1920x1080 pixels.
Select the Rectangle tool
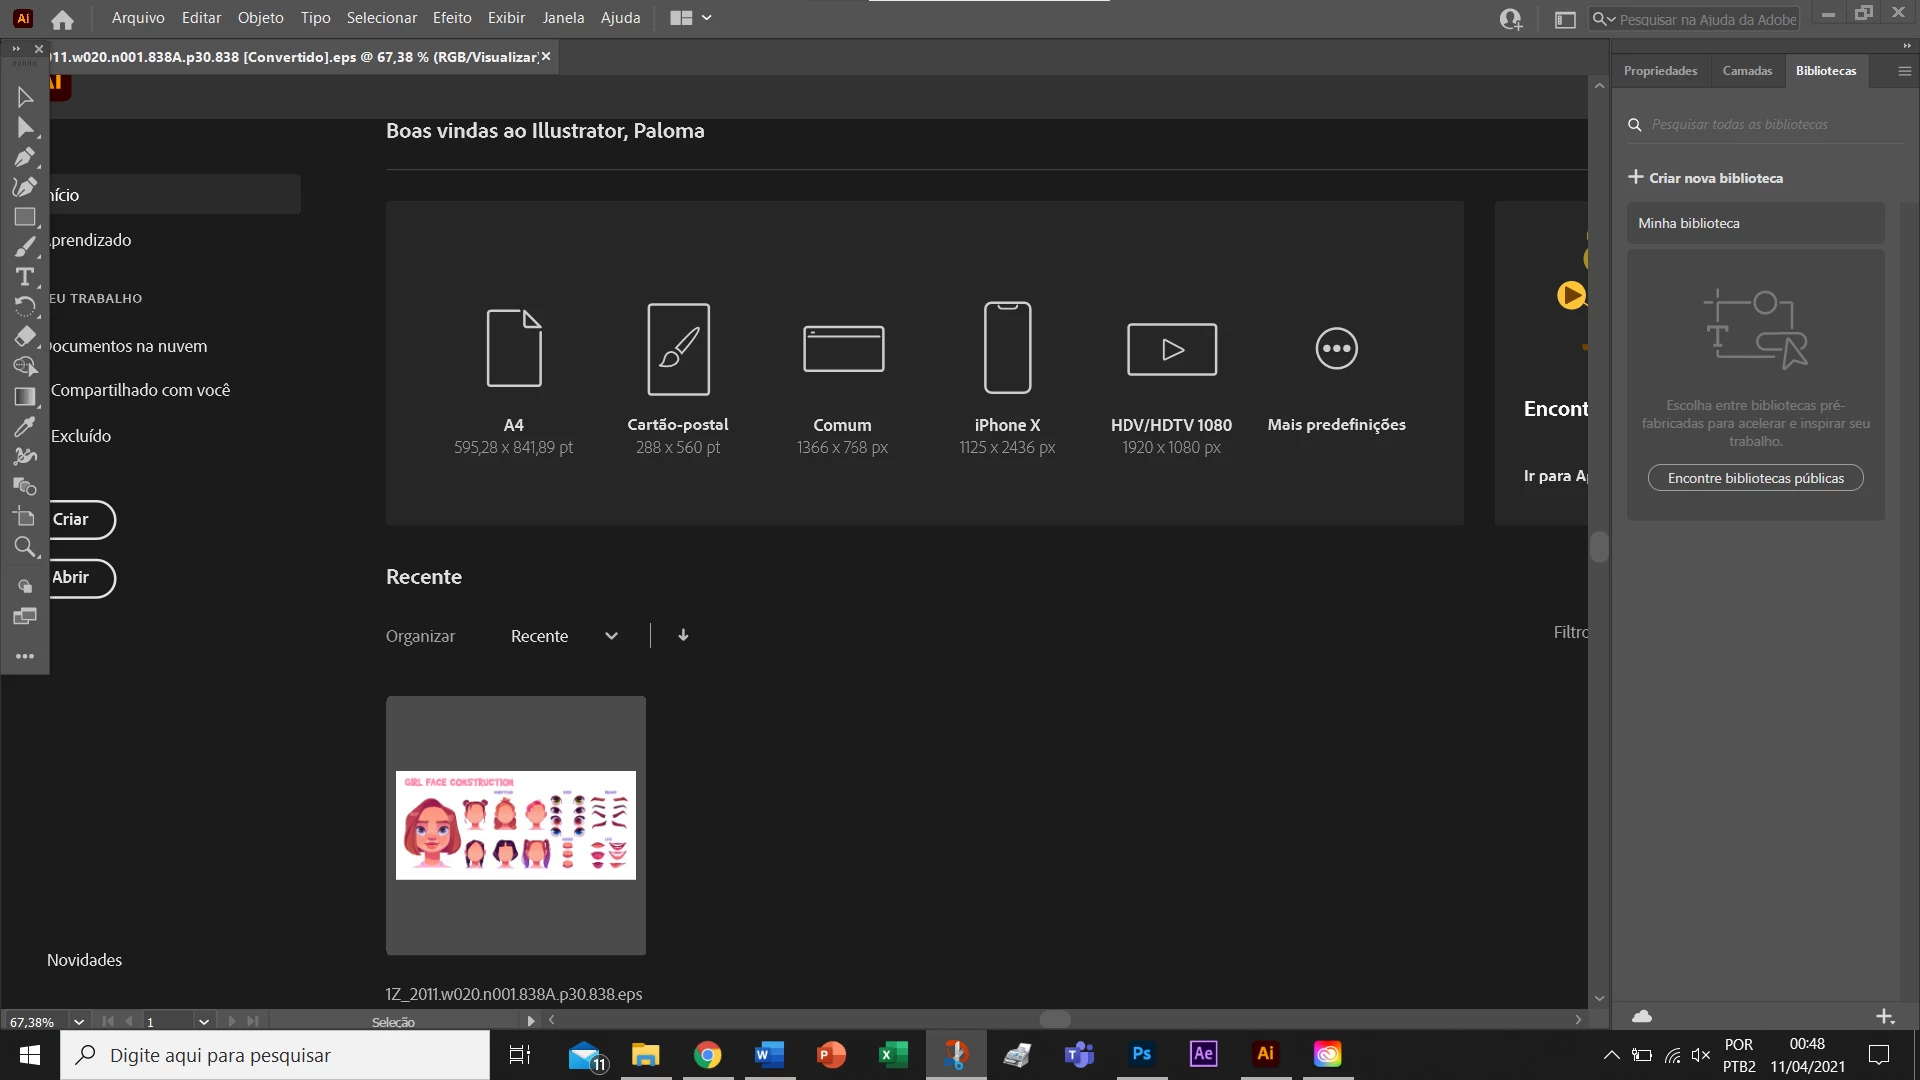[x=25, y=217]
